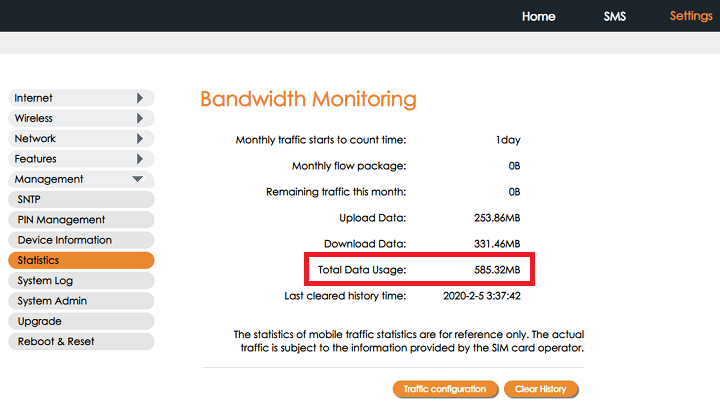Select the Wireless sidebar item
The width and height of the screenshot is (720, 409).
click(81, 118)
